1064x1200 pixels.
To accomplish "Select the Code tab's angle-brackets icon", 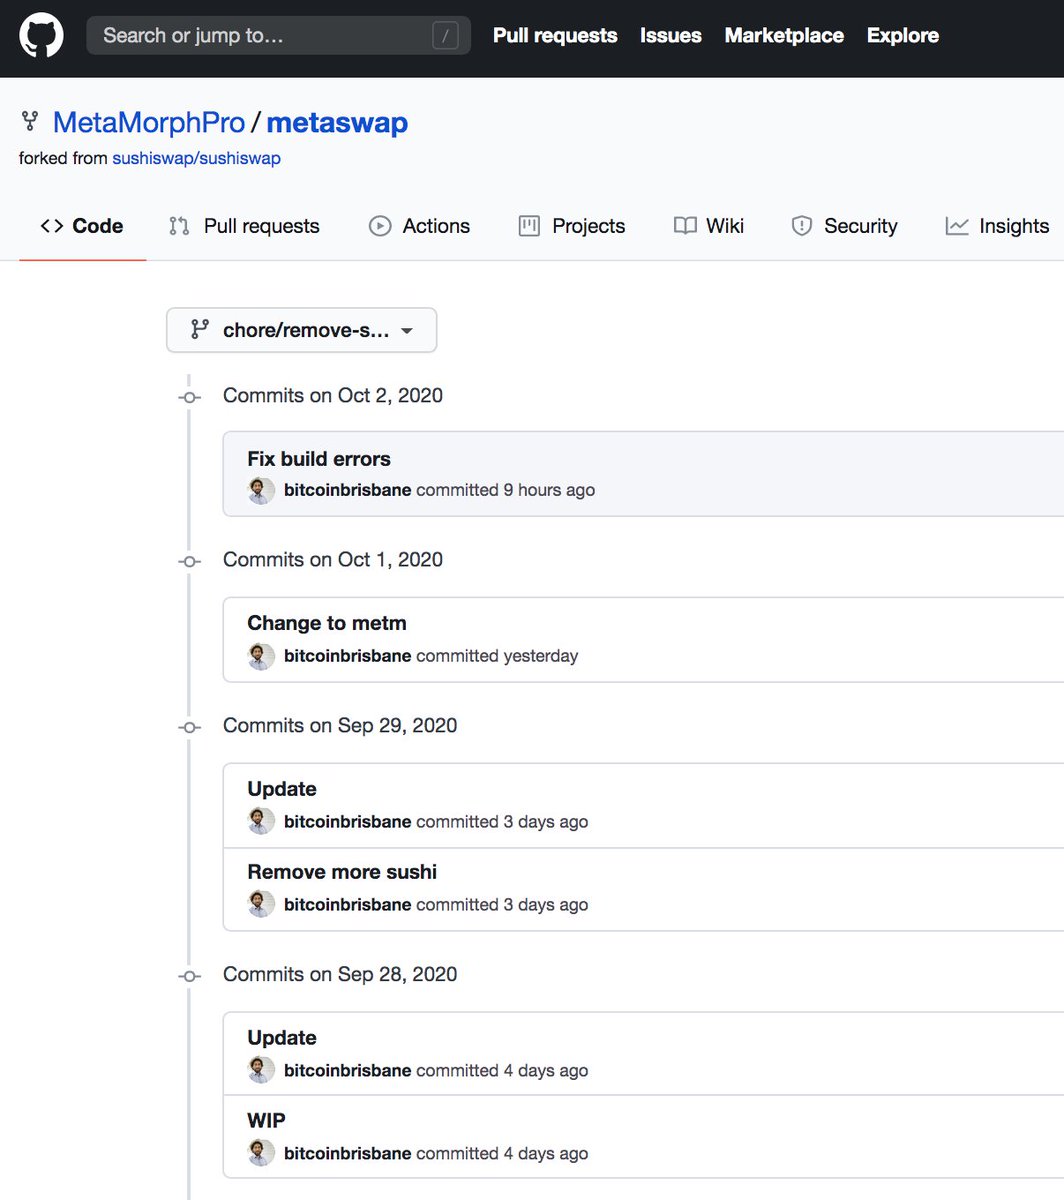I will [51, 226].
